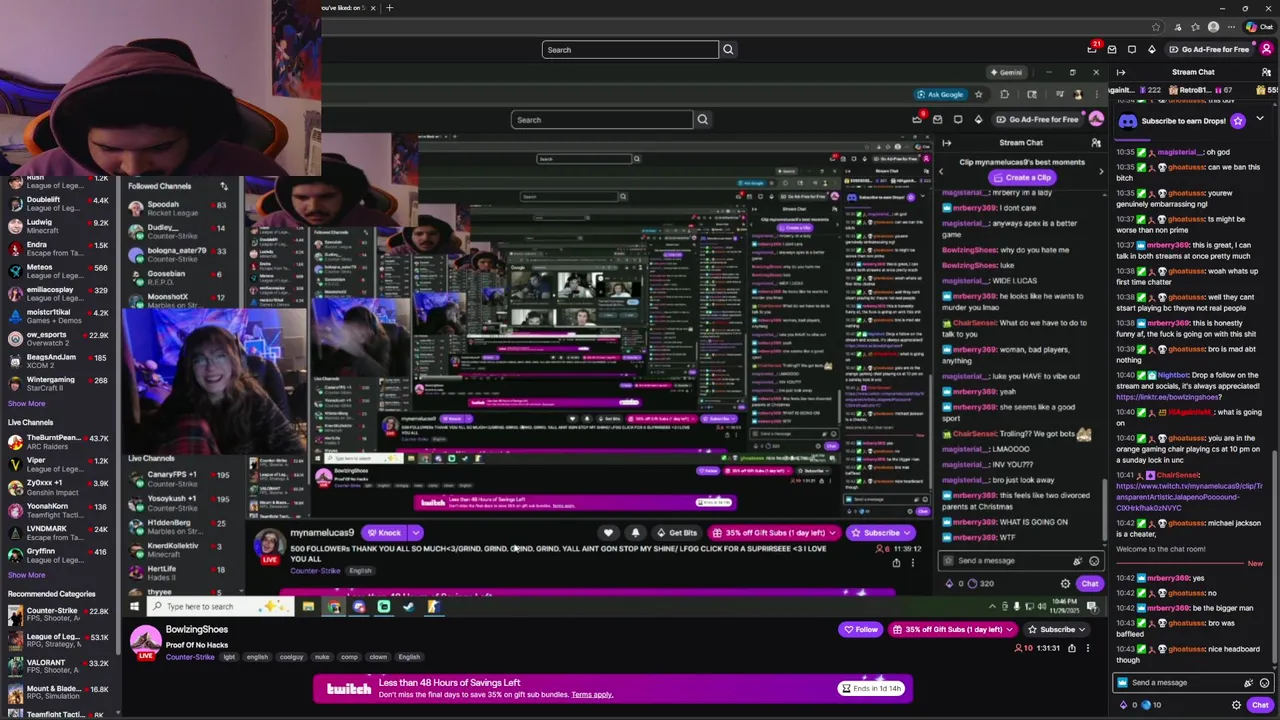Open the Terms apply link in savings banner

tap(592, 695)
